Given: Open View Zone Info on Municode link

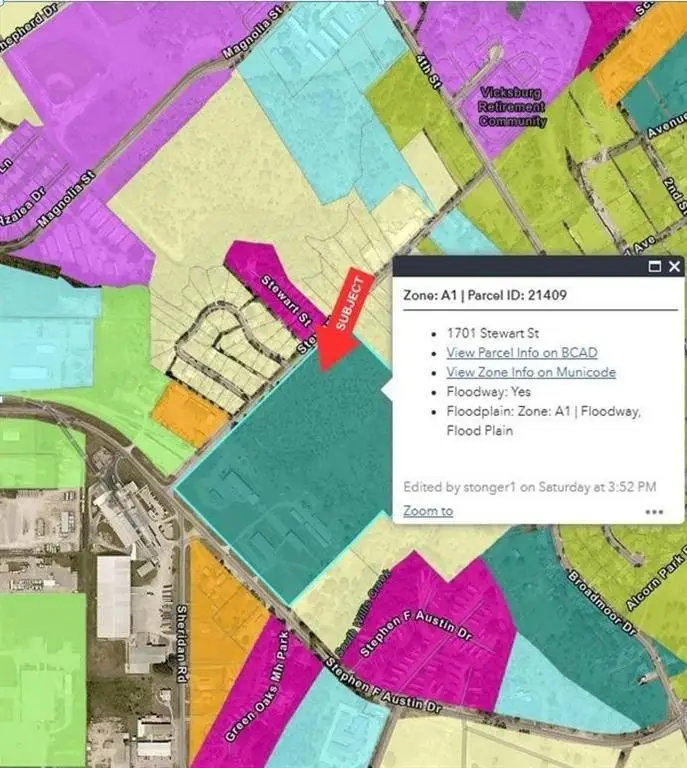Looking at the screenshot, I should pos(530,373).
